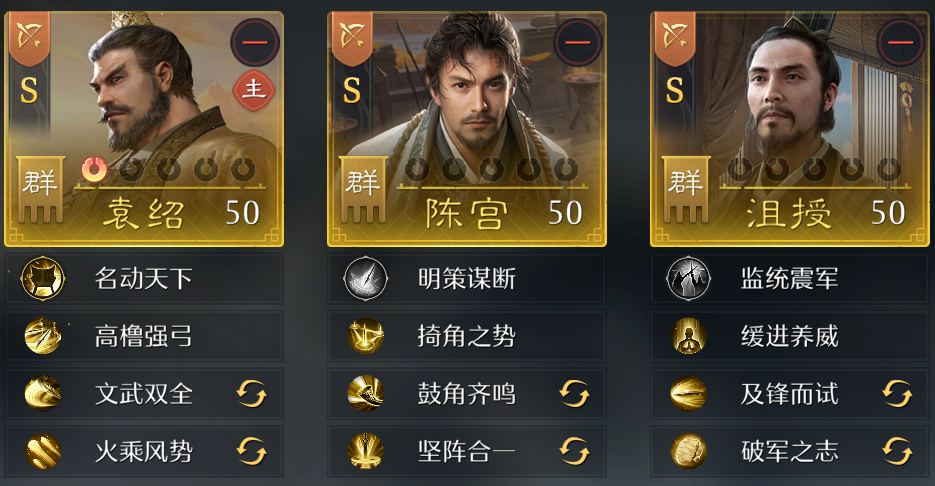Screen dimensions: 935x486
Task: Select the 袁绍 portrait card
Action: tap(144, 129)
